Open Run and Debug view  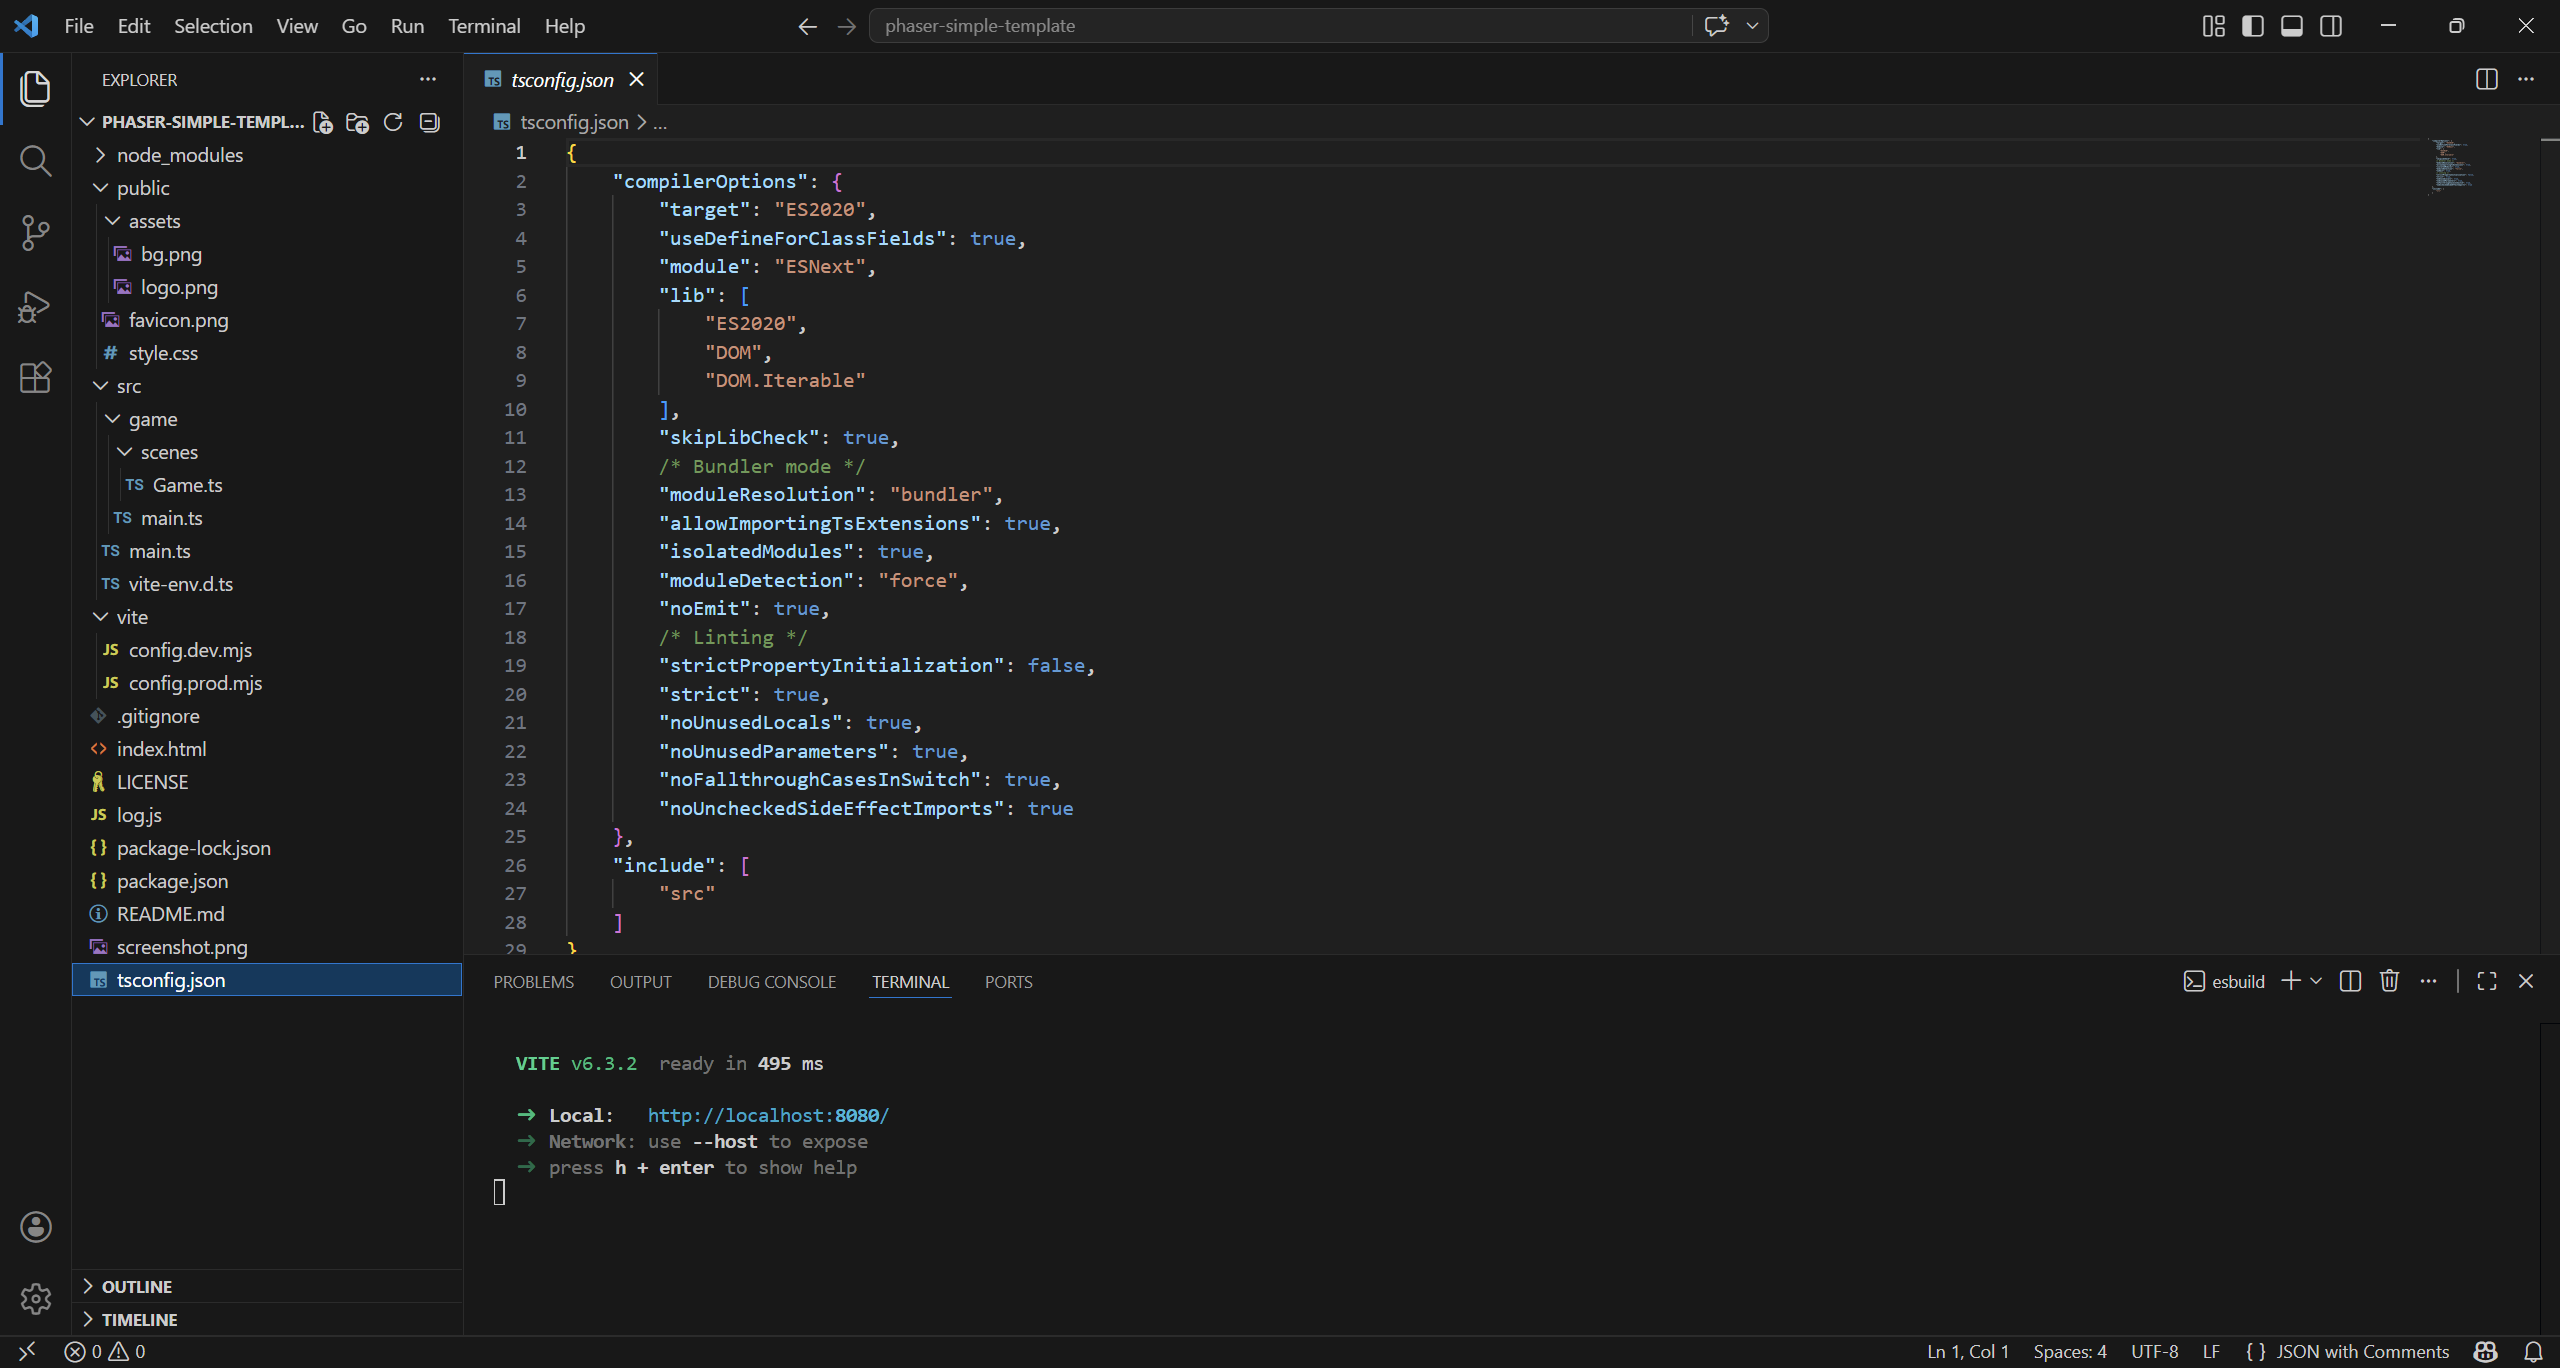(x=35, y=306)
